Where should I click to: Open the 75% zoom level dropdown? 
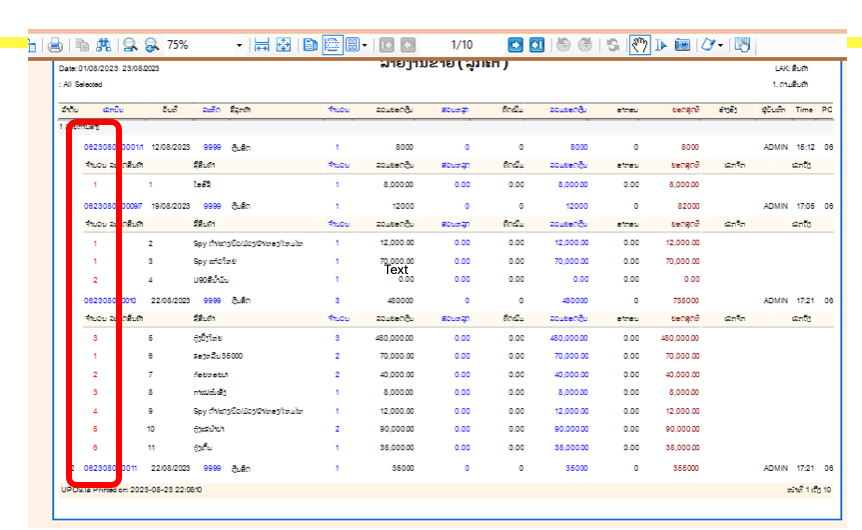(x=239, y=45)
